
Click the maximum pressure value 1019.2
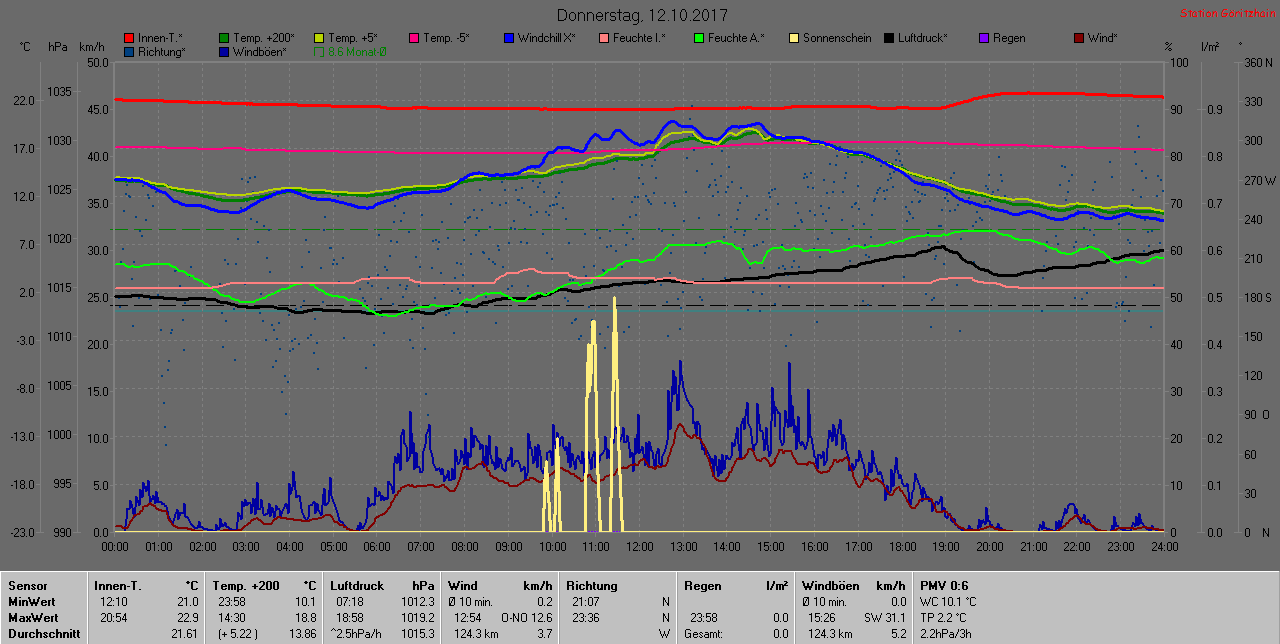tap(418, 618)
